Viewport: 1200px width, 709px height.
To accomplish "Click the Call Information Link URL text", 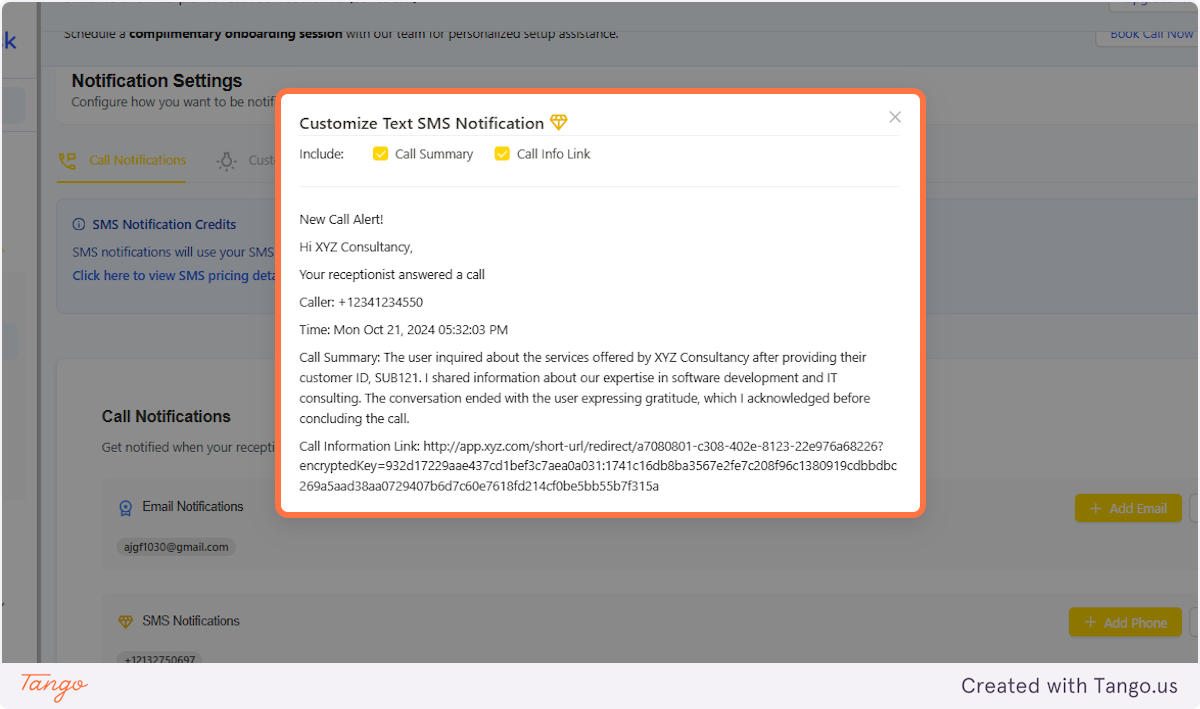I will click(x=598, y=466).
